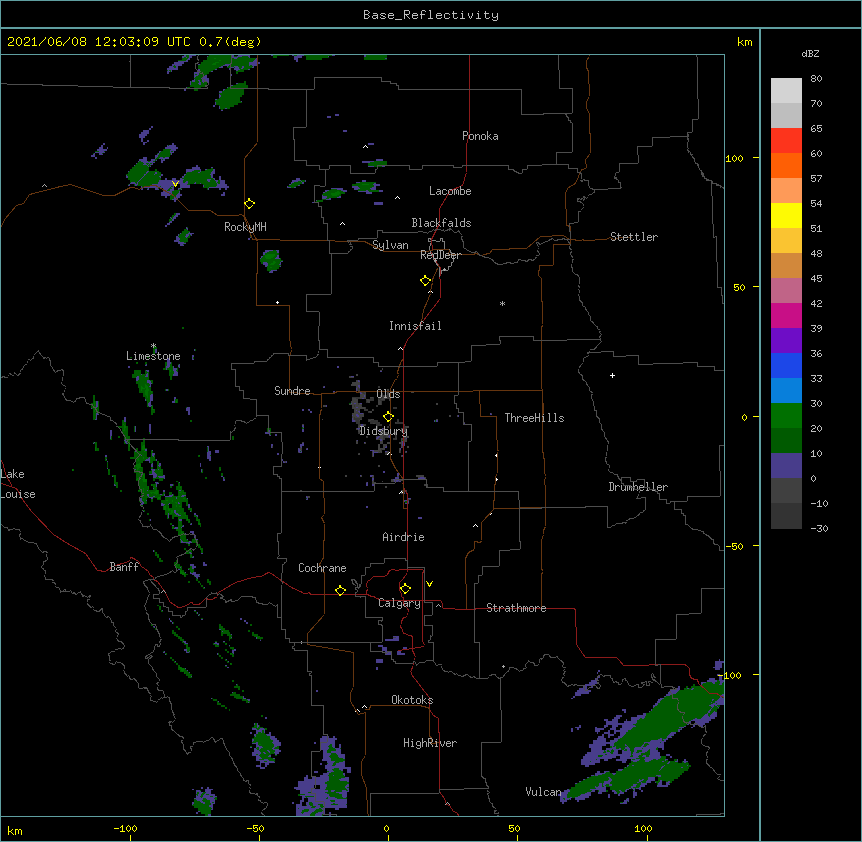Click the purple 10 dBZ legend swatch
Image resolution: width=862 pixels, height=842 pixels.
point(786,466)
